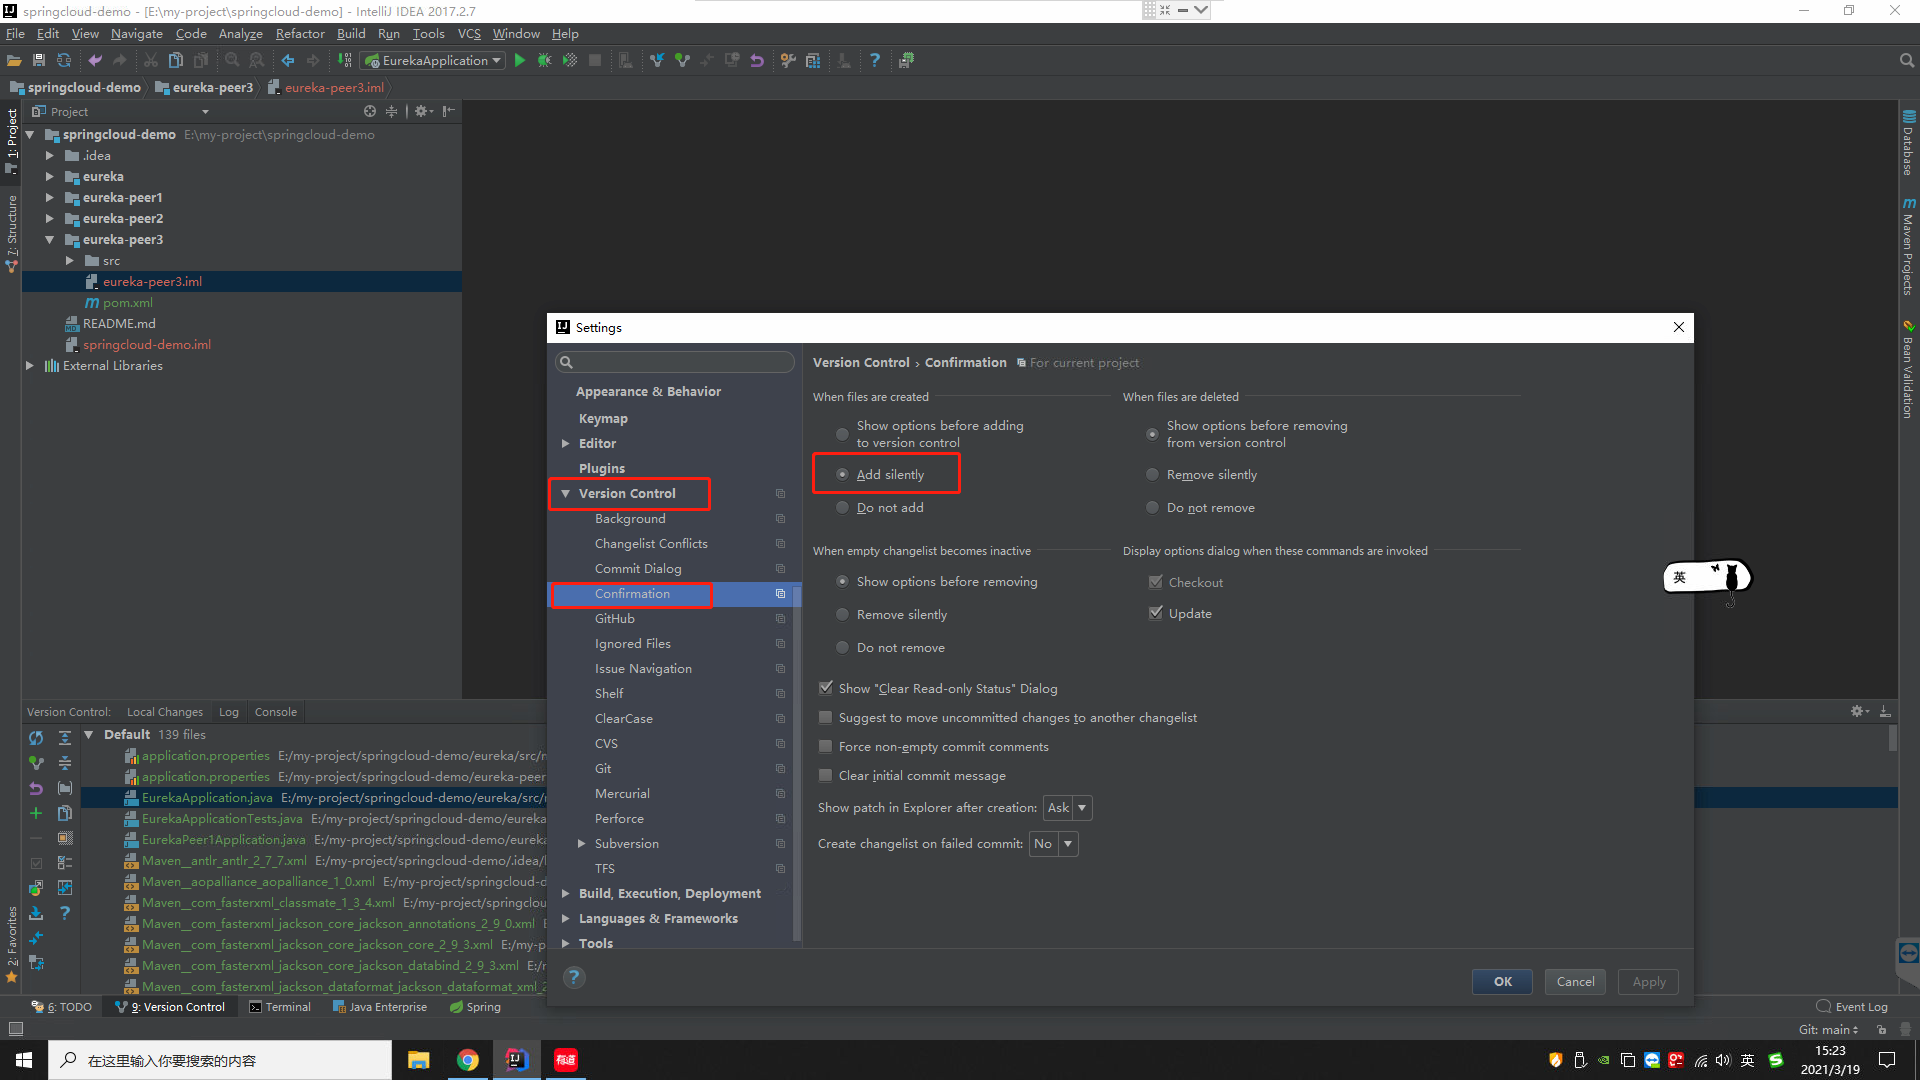Toggle the Update command checkbox
1920x1080 pixels.
coord(1156,613)
